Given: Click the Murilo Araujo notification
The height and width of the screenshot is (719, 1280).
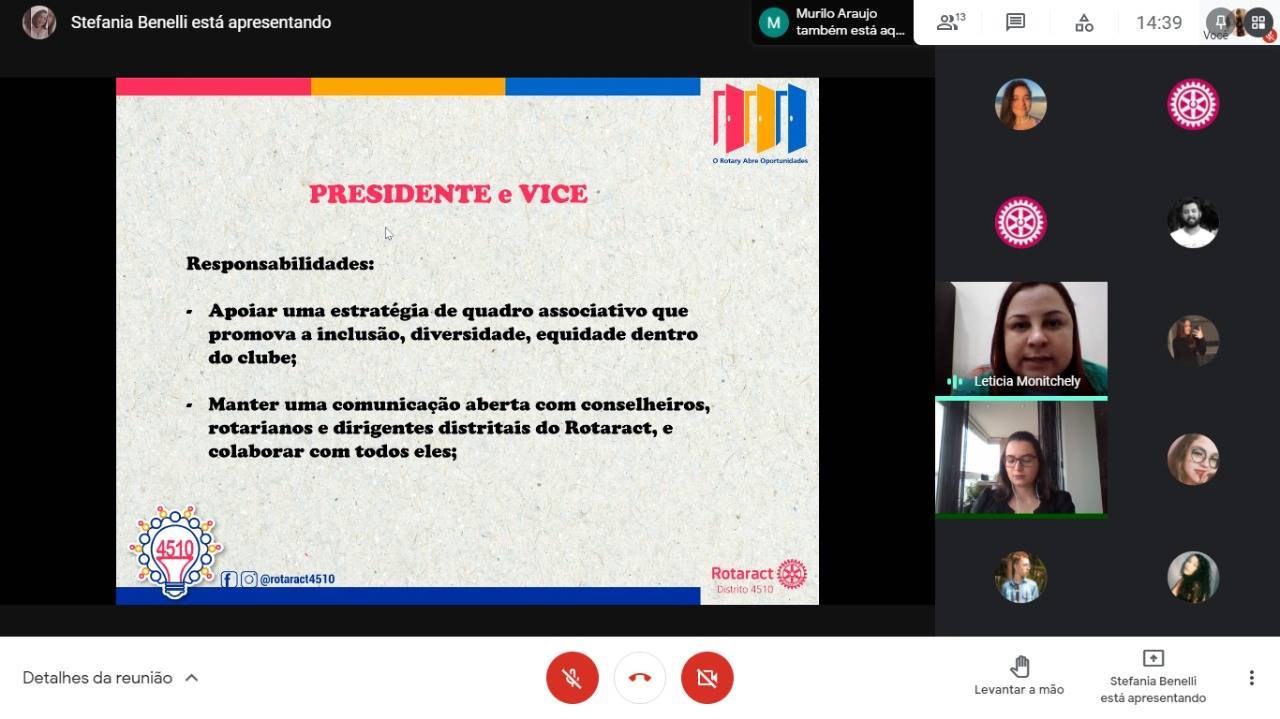Looking at the screenshot, I should click(832, 22).
